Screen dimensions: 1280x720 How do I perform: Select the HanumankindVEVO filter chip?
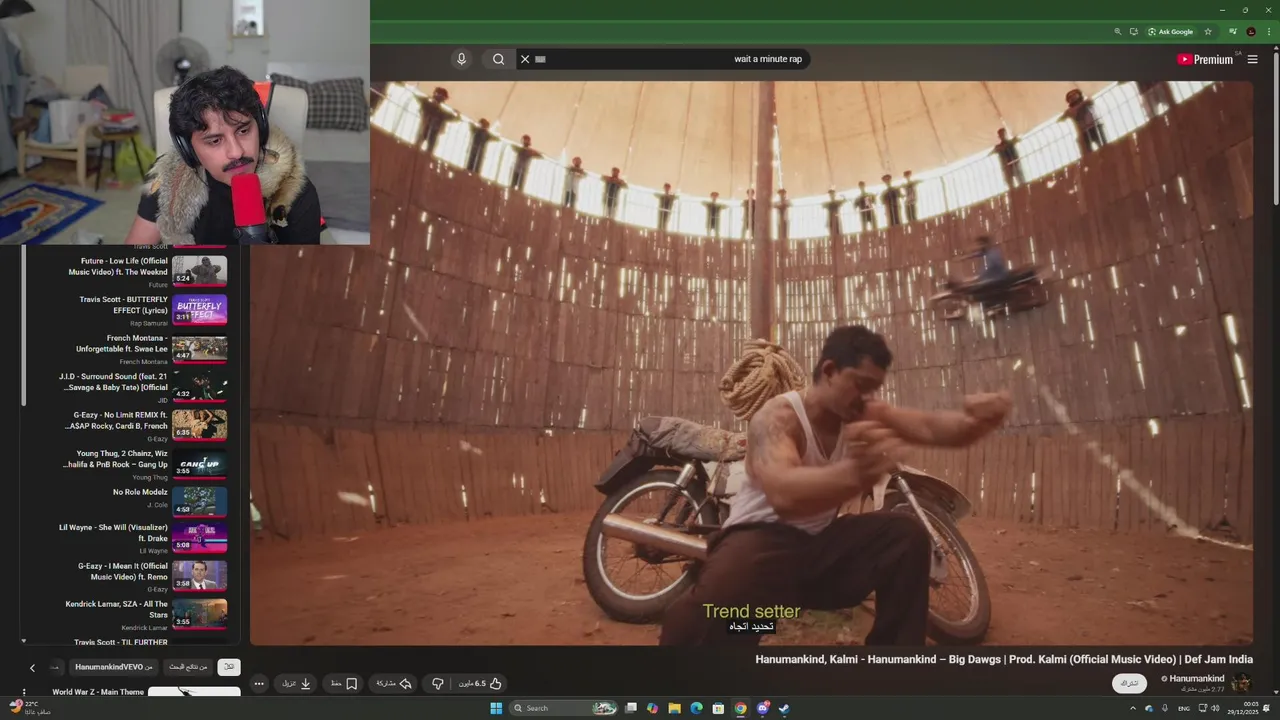(x=114, y=667)
